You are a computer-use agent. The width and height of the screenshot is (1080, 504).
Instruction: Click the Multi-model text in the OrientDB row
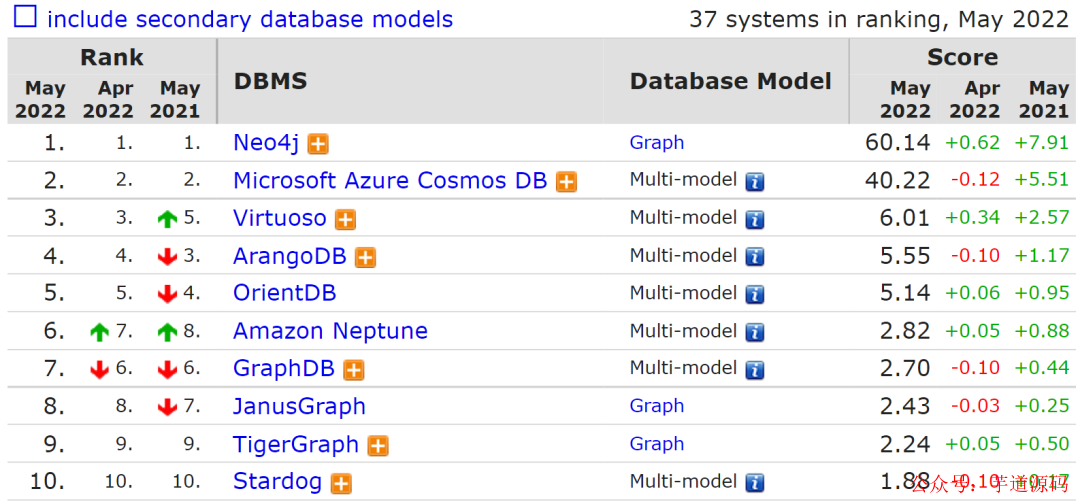pos(683,293)
